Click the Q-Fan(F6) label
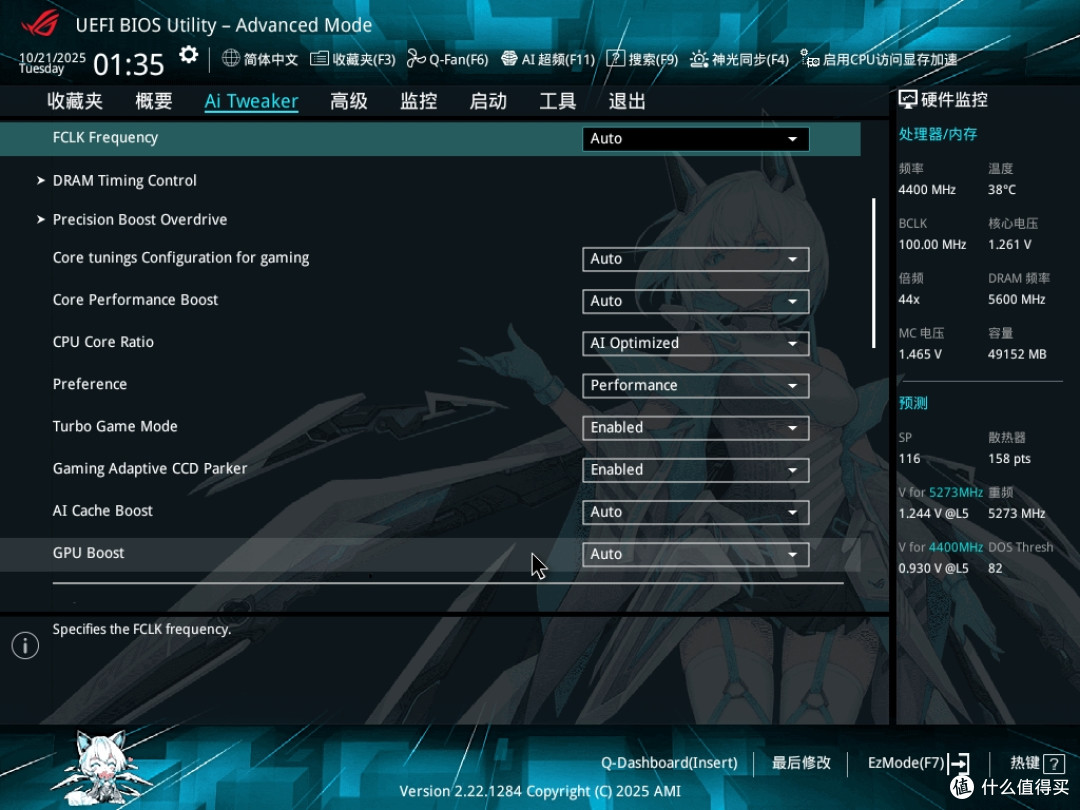Image resolution: width=1080 pixels, height=810 pixels. coord(459,59)
